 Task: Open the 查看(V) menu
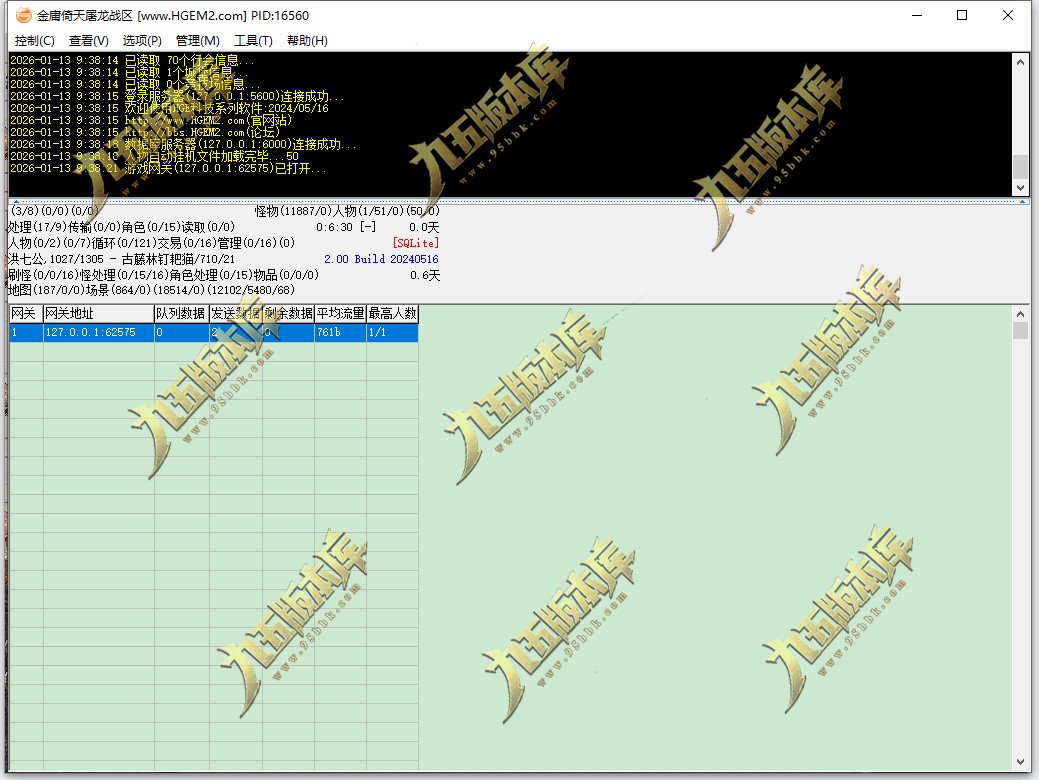tap(88, 41)
